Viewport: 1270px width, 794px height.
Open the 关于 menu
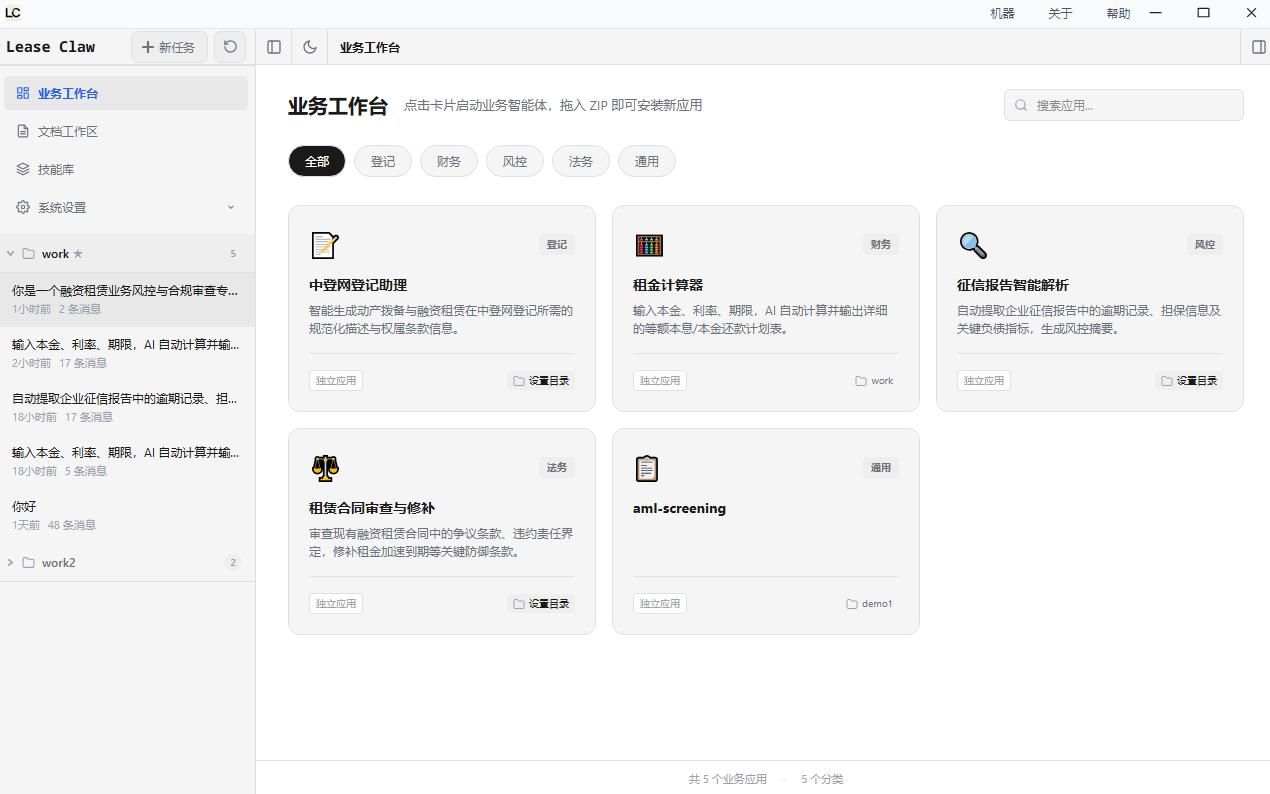tap(1060, 13)
